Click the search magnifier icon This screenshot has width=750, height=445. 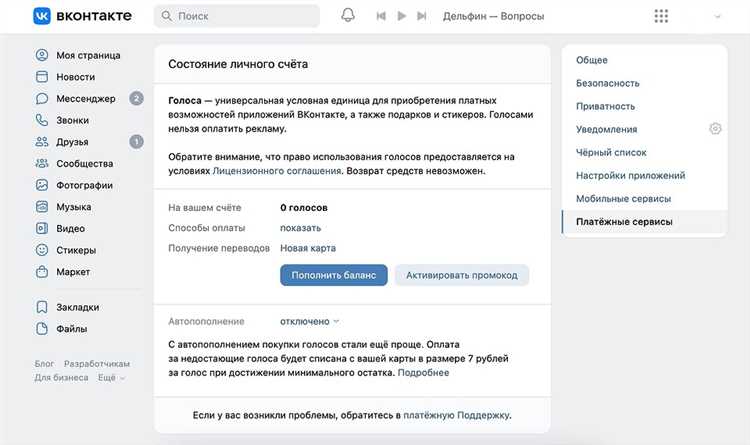166,16
